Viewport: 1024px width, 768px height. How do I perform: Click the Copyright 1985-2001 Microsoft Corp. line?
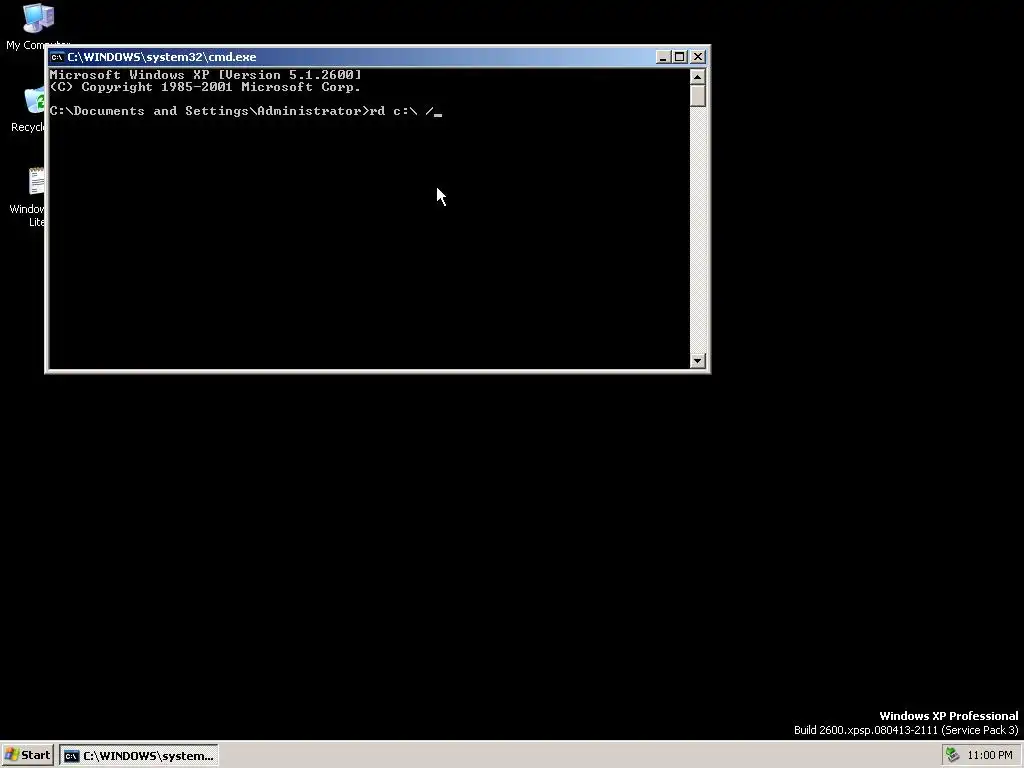tap(206, 87)
